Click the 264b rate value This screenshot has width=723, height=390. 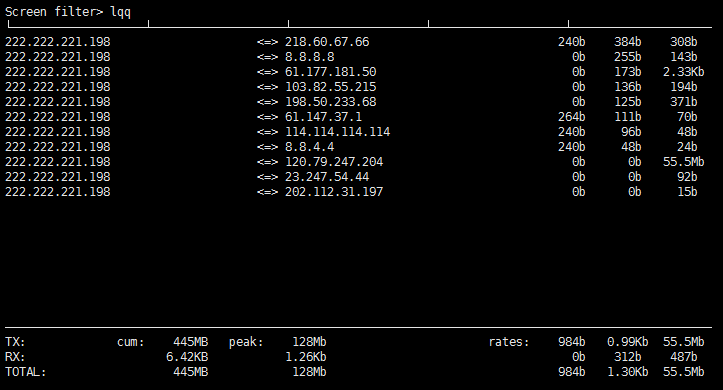point(572,117)
